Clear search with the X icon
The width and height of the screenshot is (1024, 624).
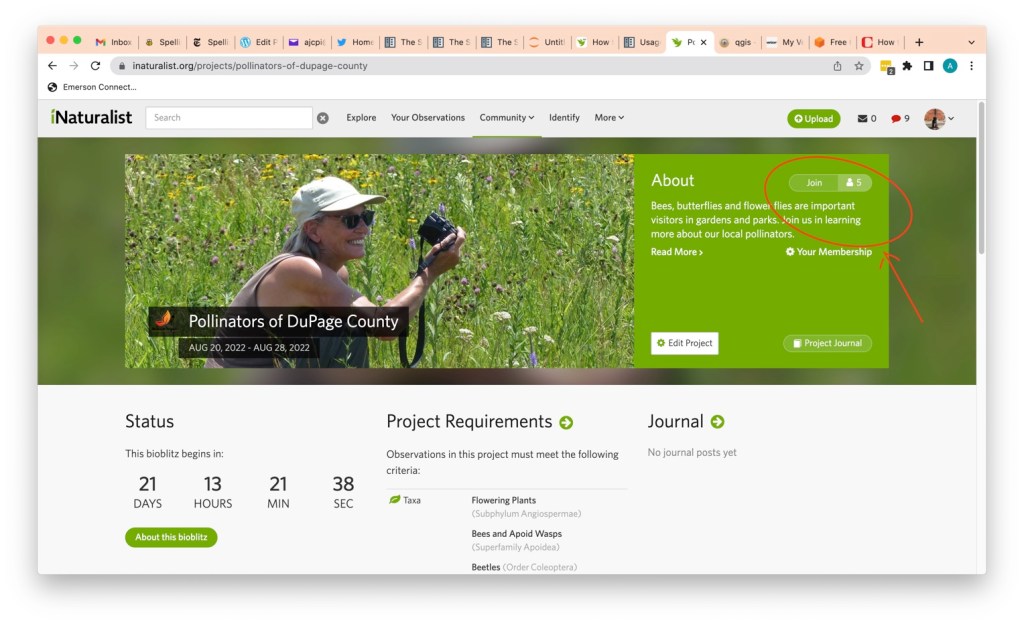point(323,118)
